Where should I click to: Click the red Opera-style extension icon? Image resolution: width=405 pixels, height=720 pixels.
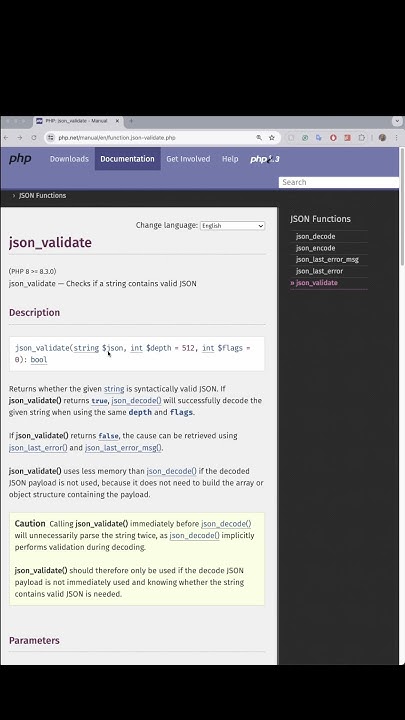pos(333,138)
